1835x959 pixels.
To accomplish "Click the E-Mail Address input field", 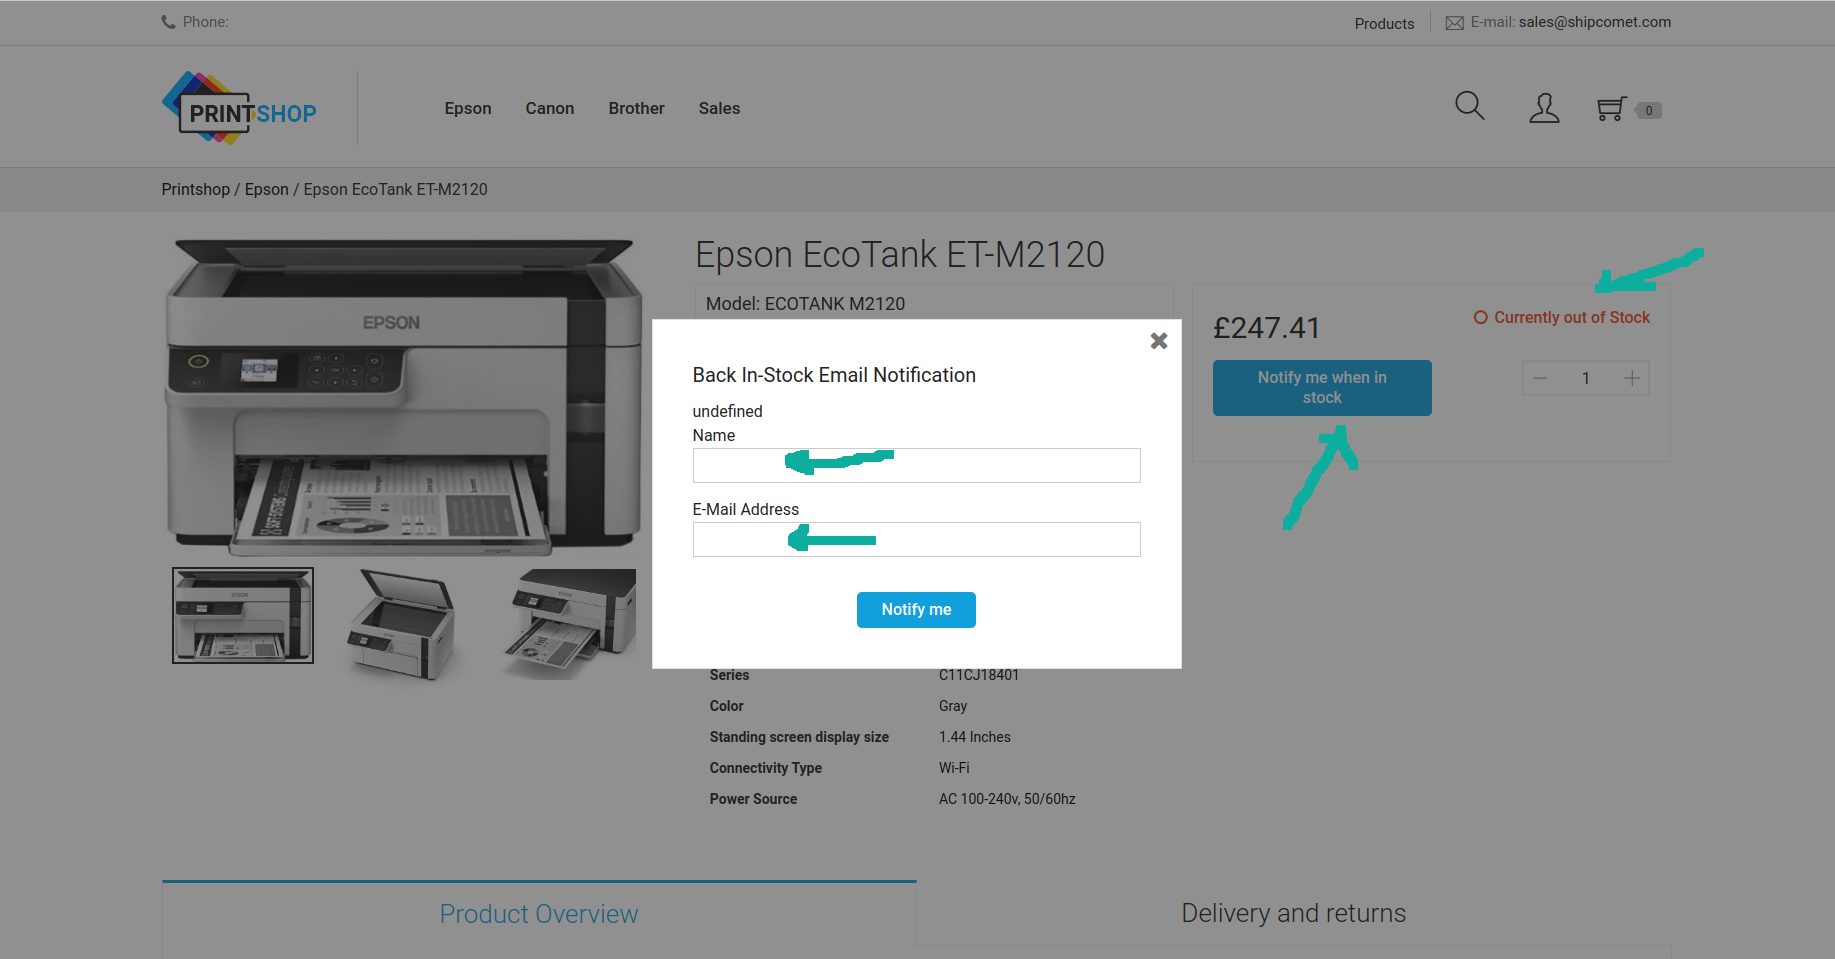I will pos(916,539).
